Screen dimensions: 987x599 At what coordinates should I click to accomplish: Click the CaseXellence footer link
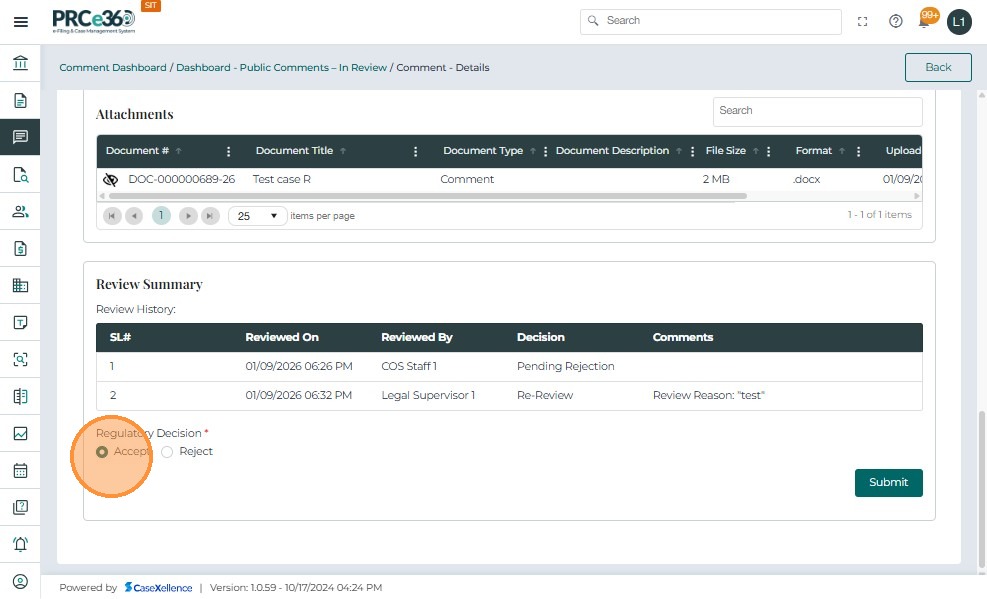click(x=158, y=588)
